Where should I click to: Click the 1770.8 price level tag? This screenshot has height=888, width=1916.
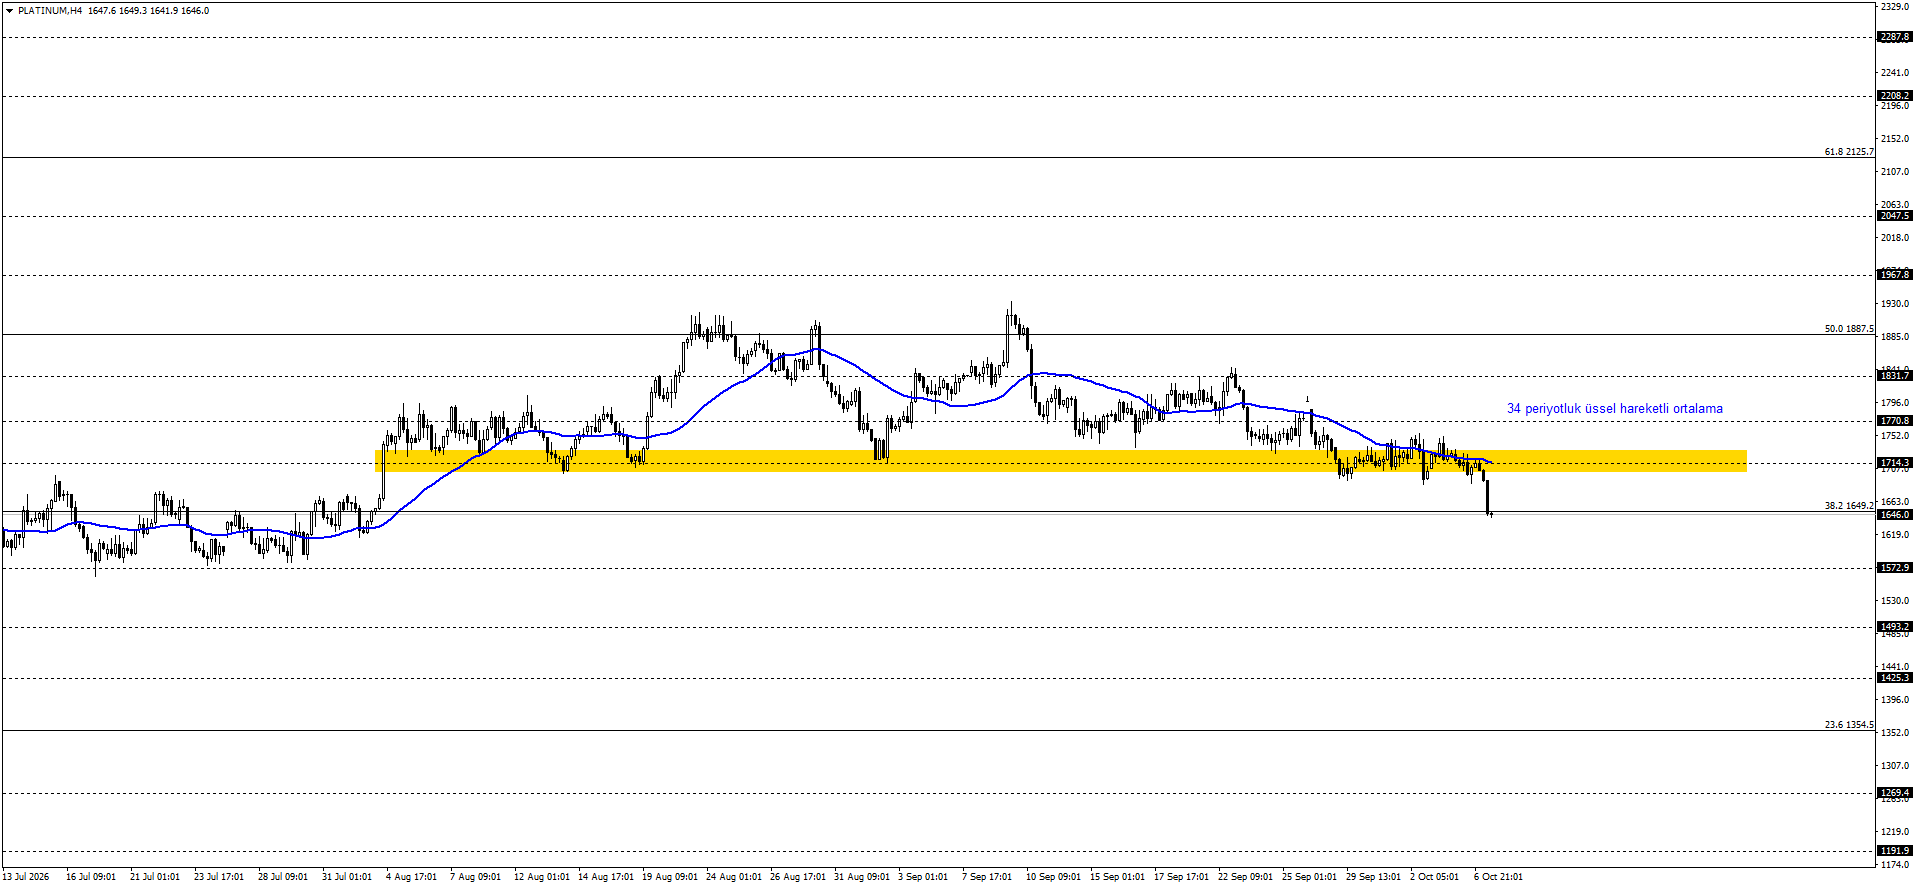pos(1895,421)
